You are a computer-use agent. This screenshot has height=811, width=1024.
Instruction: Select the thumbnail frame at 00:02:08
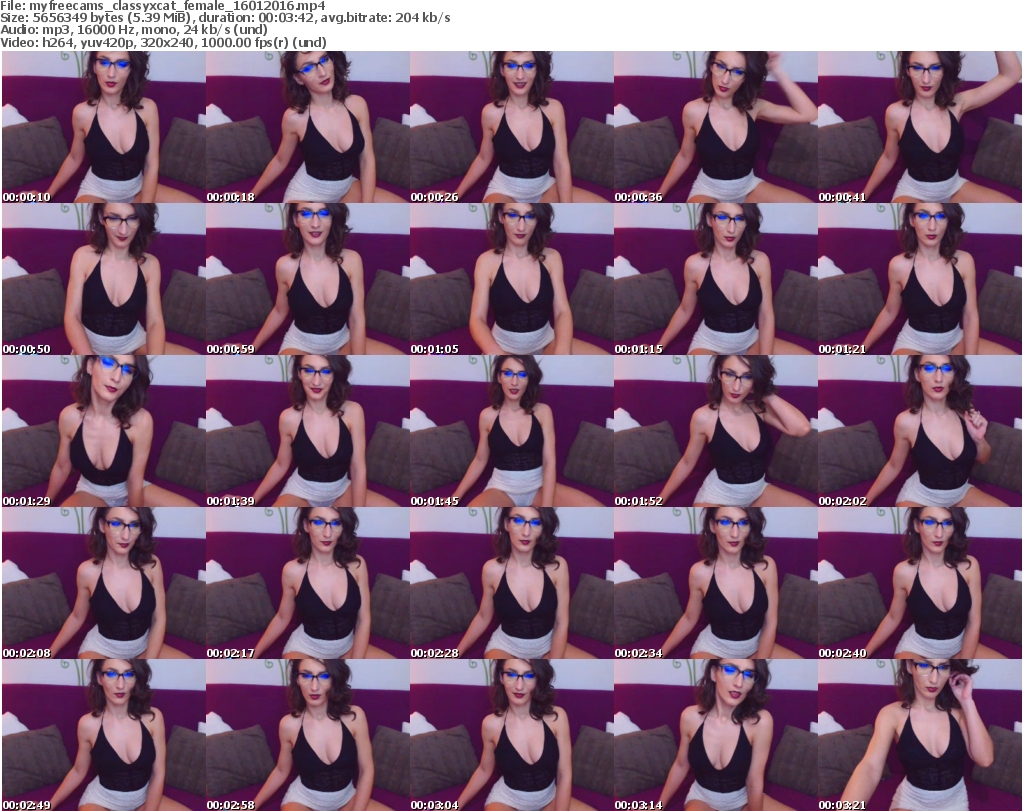point(104,583)
